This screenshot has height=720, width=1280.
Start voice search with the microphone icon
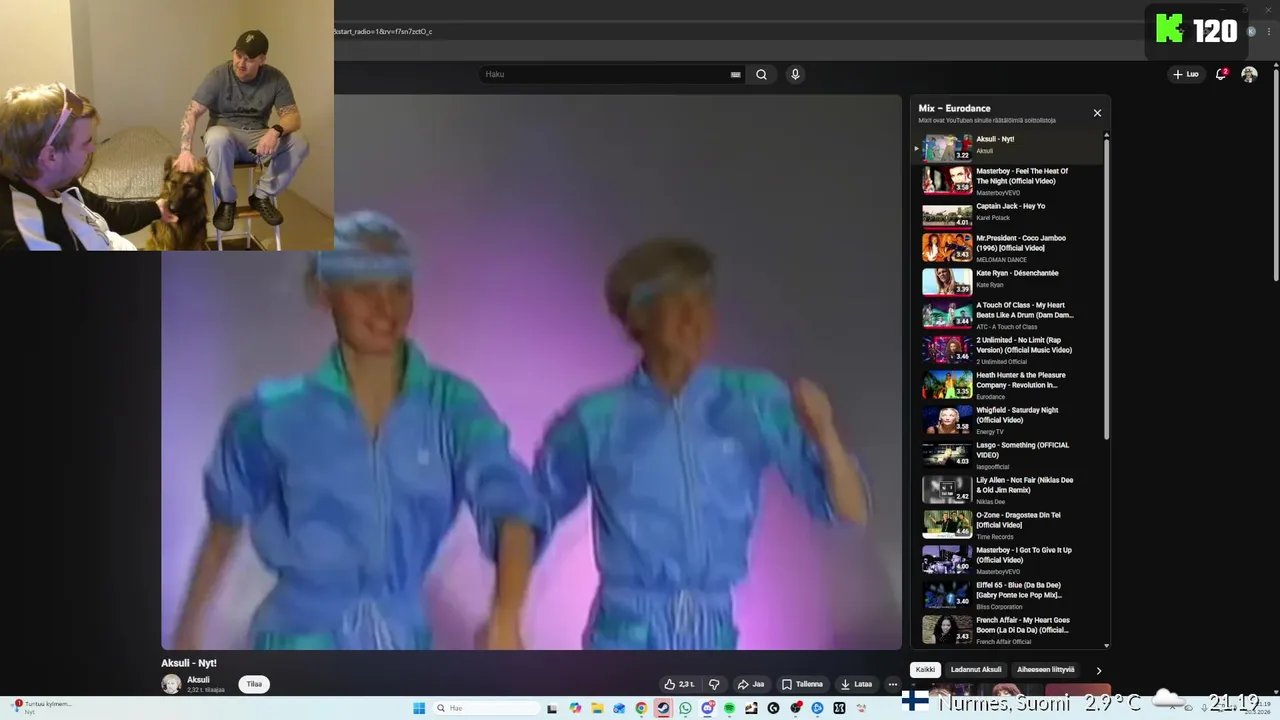point(795,74)
